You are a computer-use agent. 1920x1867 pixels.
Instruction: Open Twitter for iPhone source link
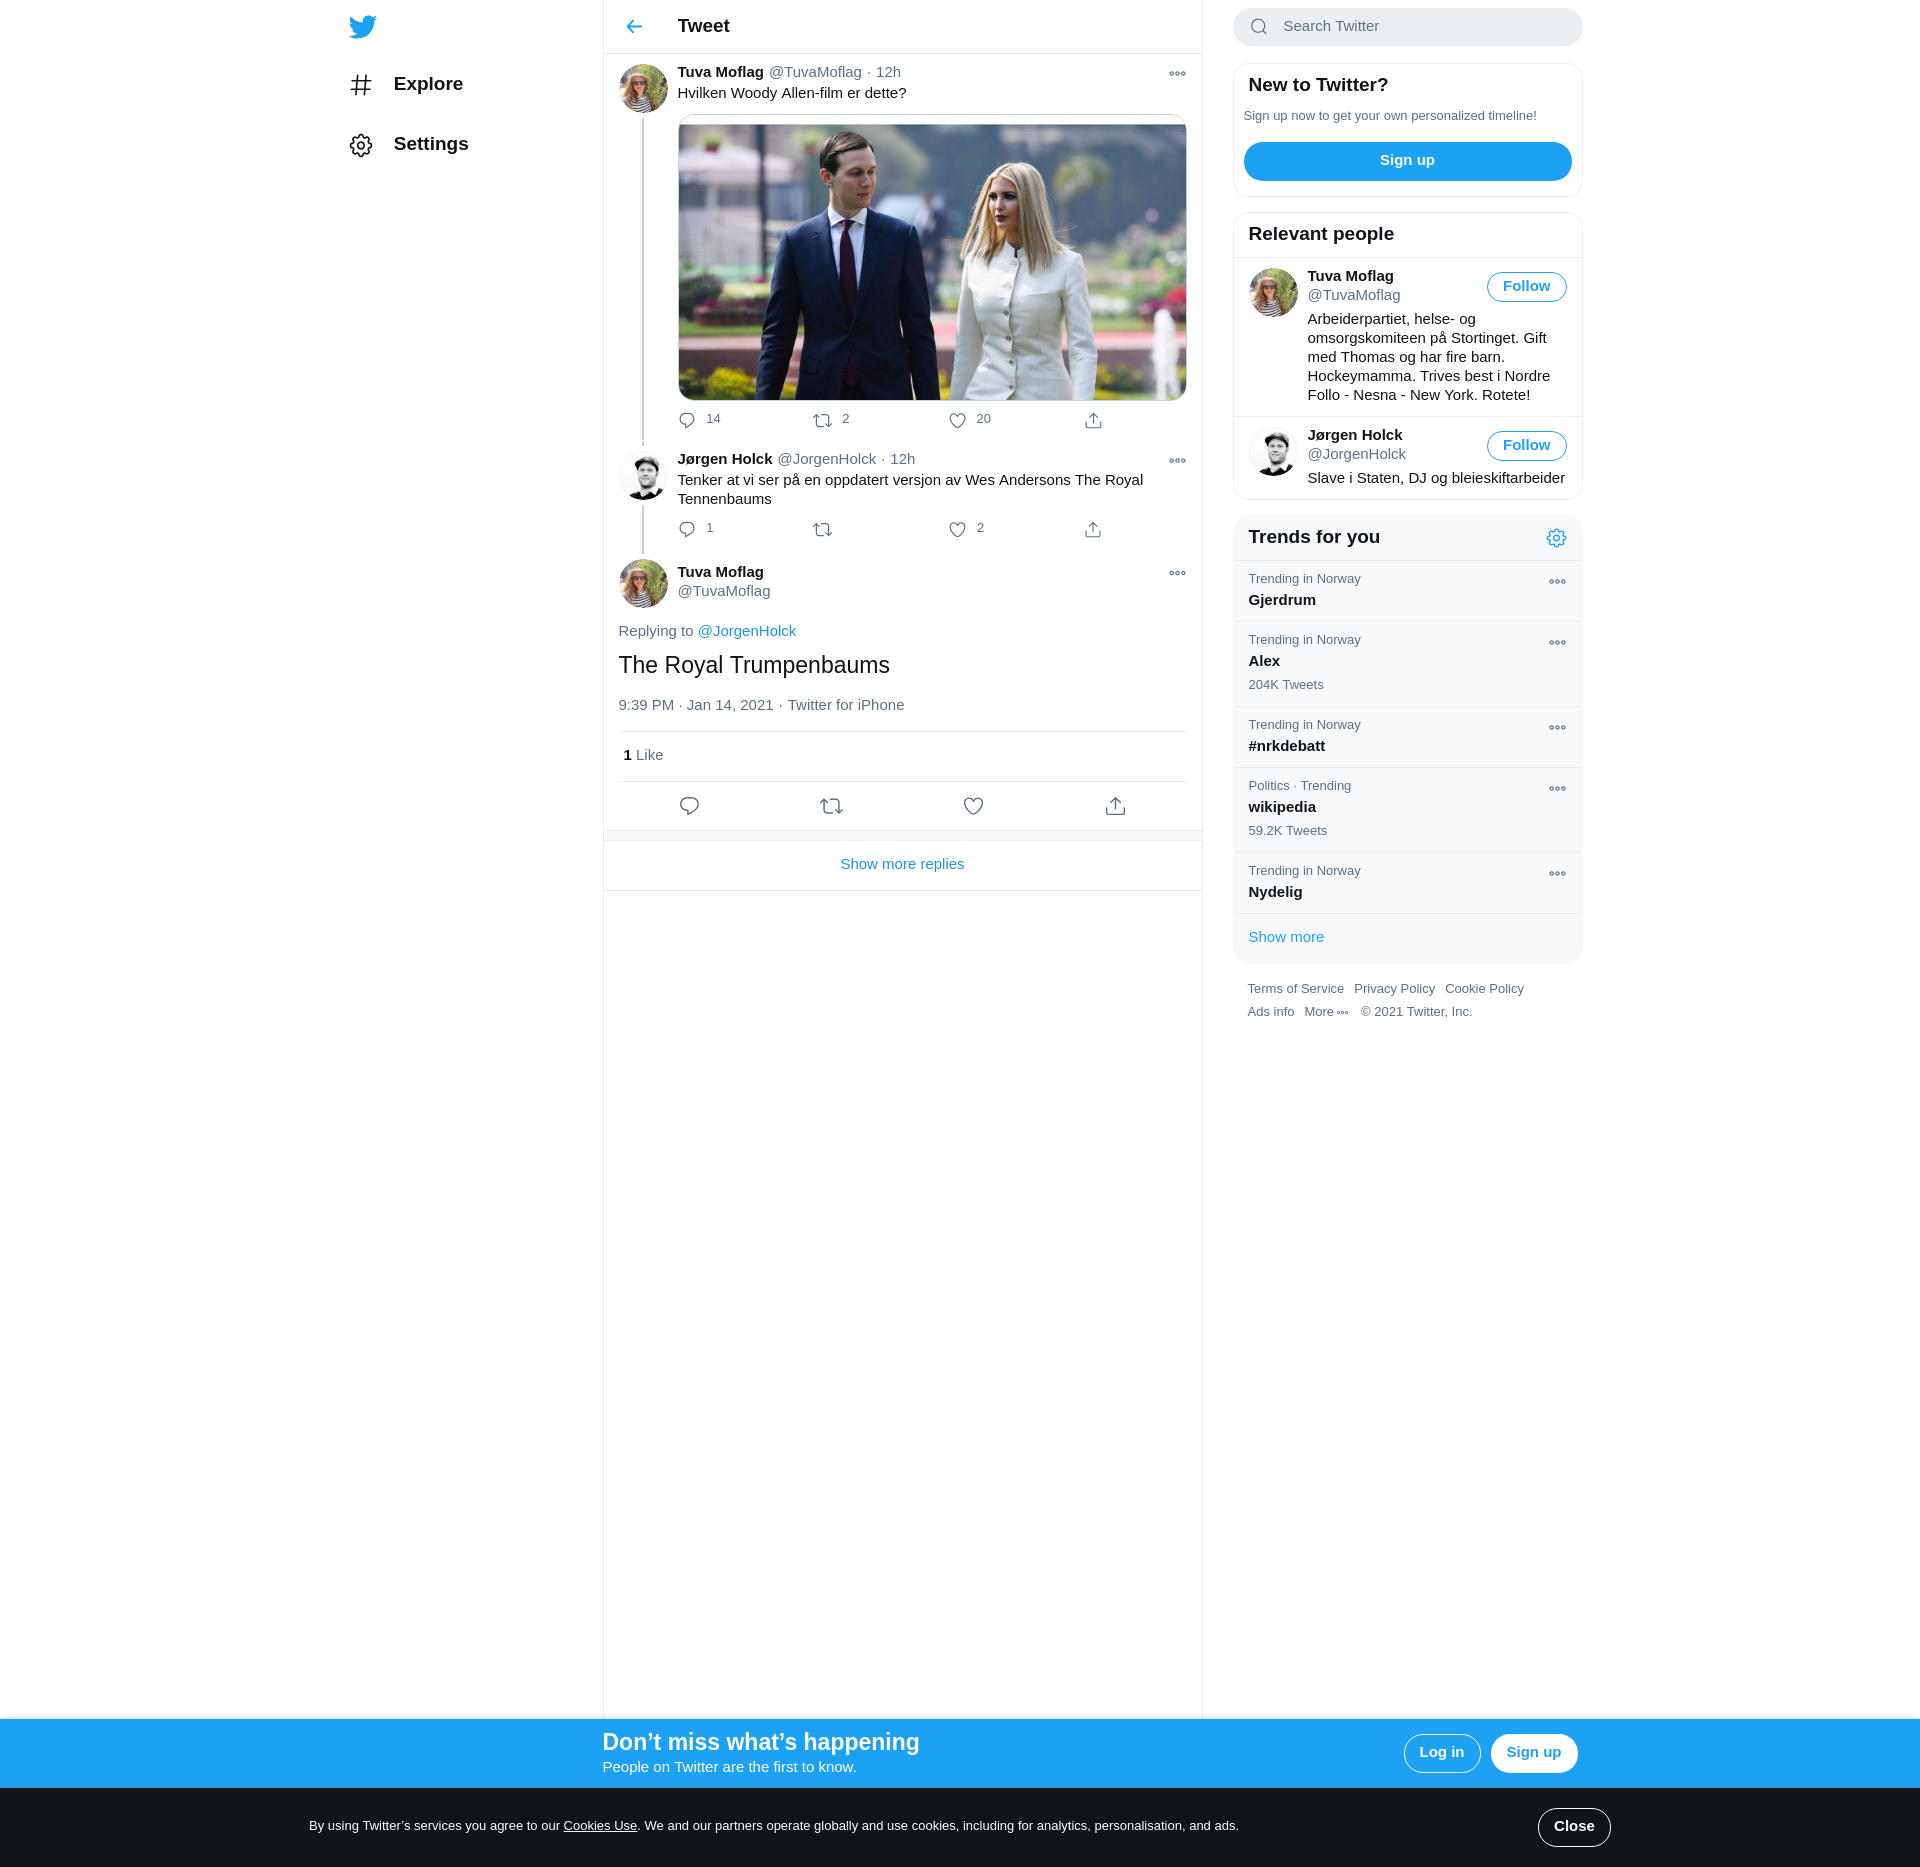click(x=846, y=706)
